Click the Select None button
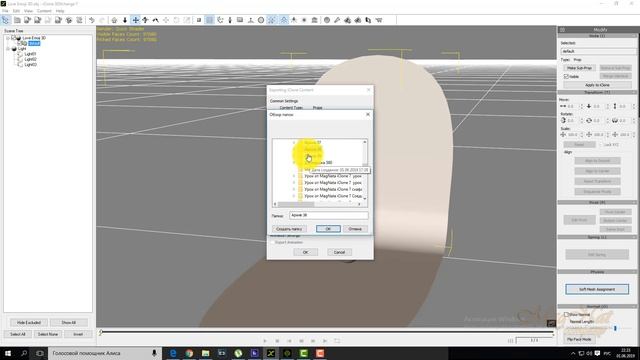640x360 pixels. (x=48, y=334)
